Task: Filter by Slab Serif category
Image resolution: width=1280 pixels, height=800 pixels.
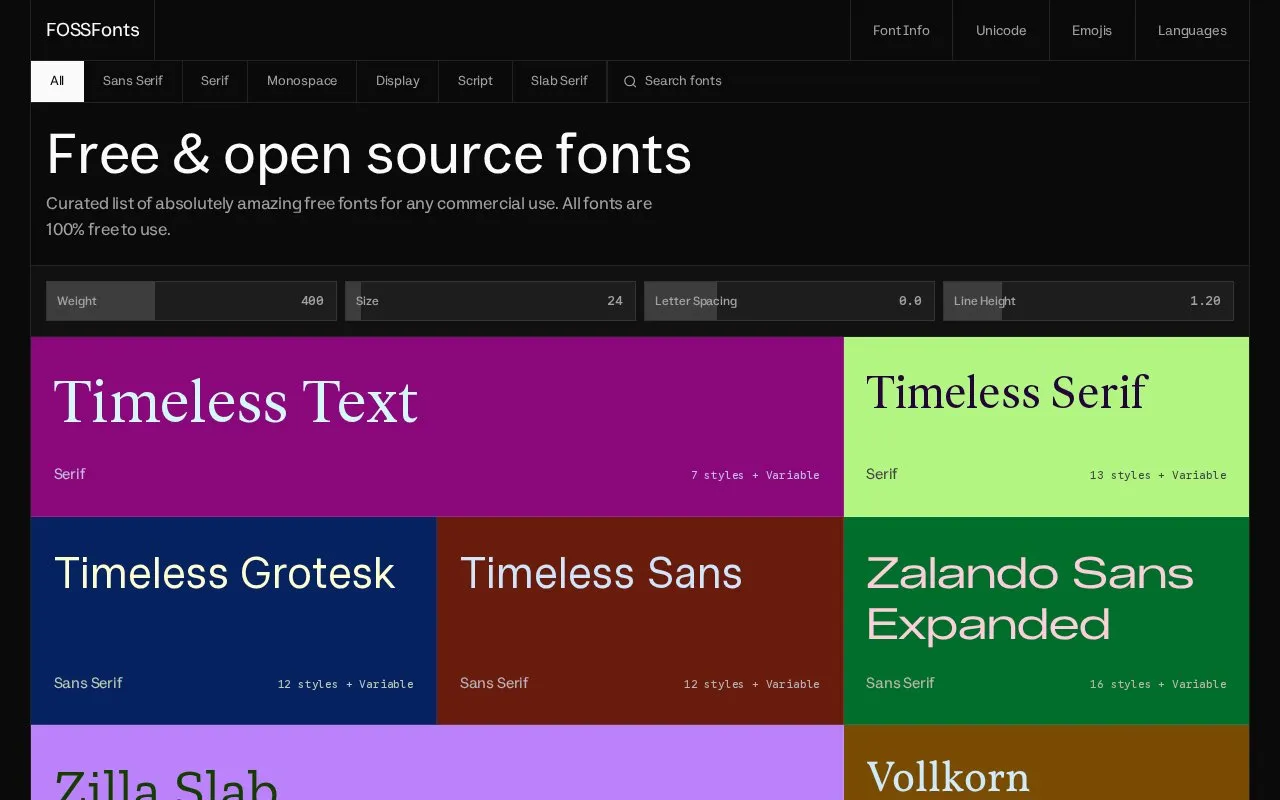Action: pyautogui.click(x=559, y=81)
